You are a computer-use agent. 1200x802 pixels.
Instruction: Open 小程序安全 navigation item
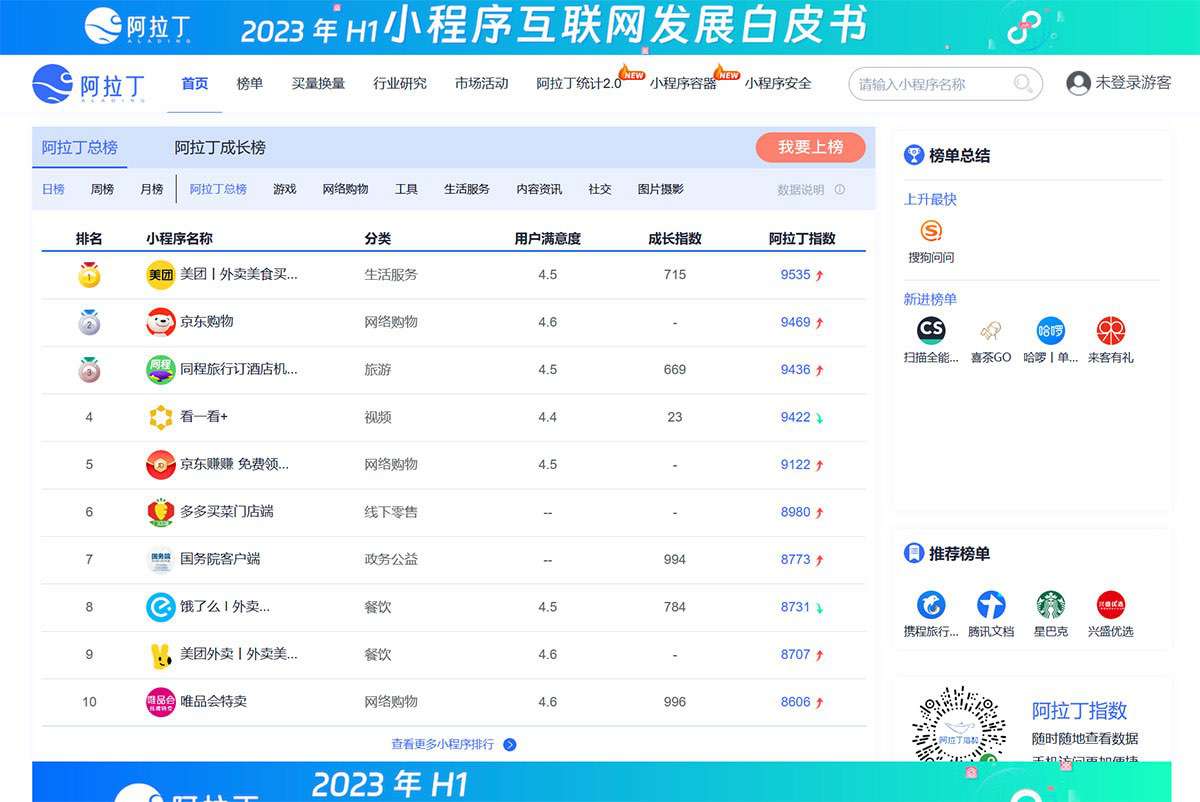778,84
